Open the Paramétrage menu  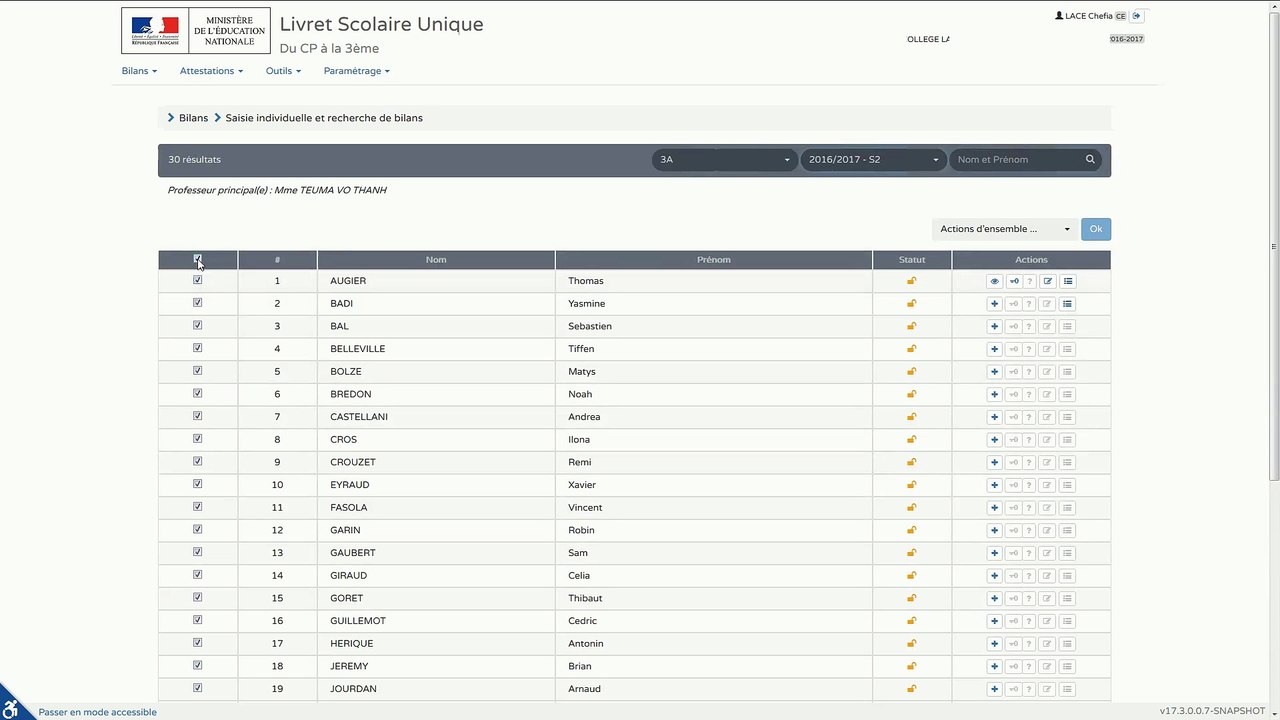(x=357, y=71)
